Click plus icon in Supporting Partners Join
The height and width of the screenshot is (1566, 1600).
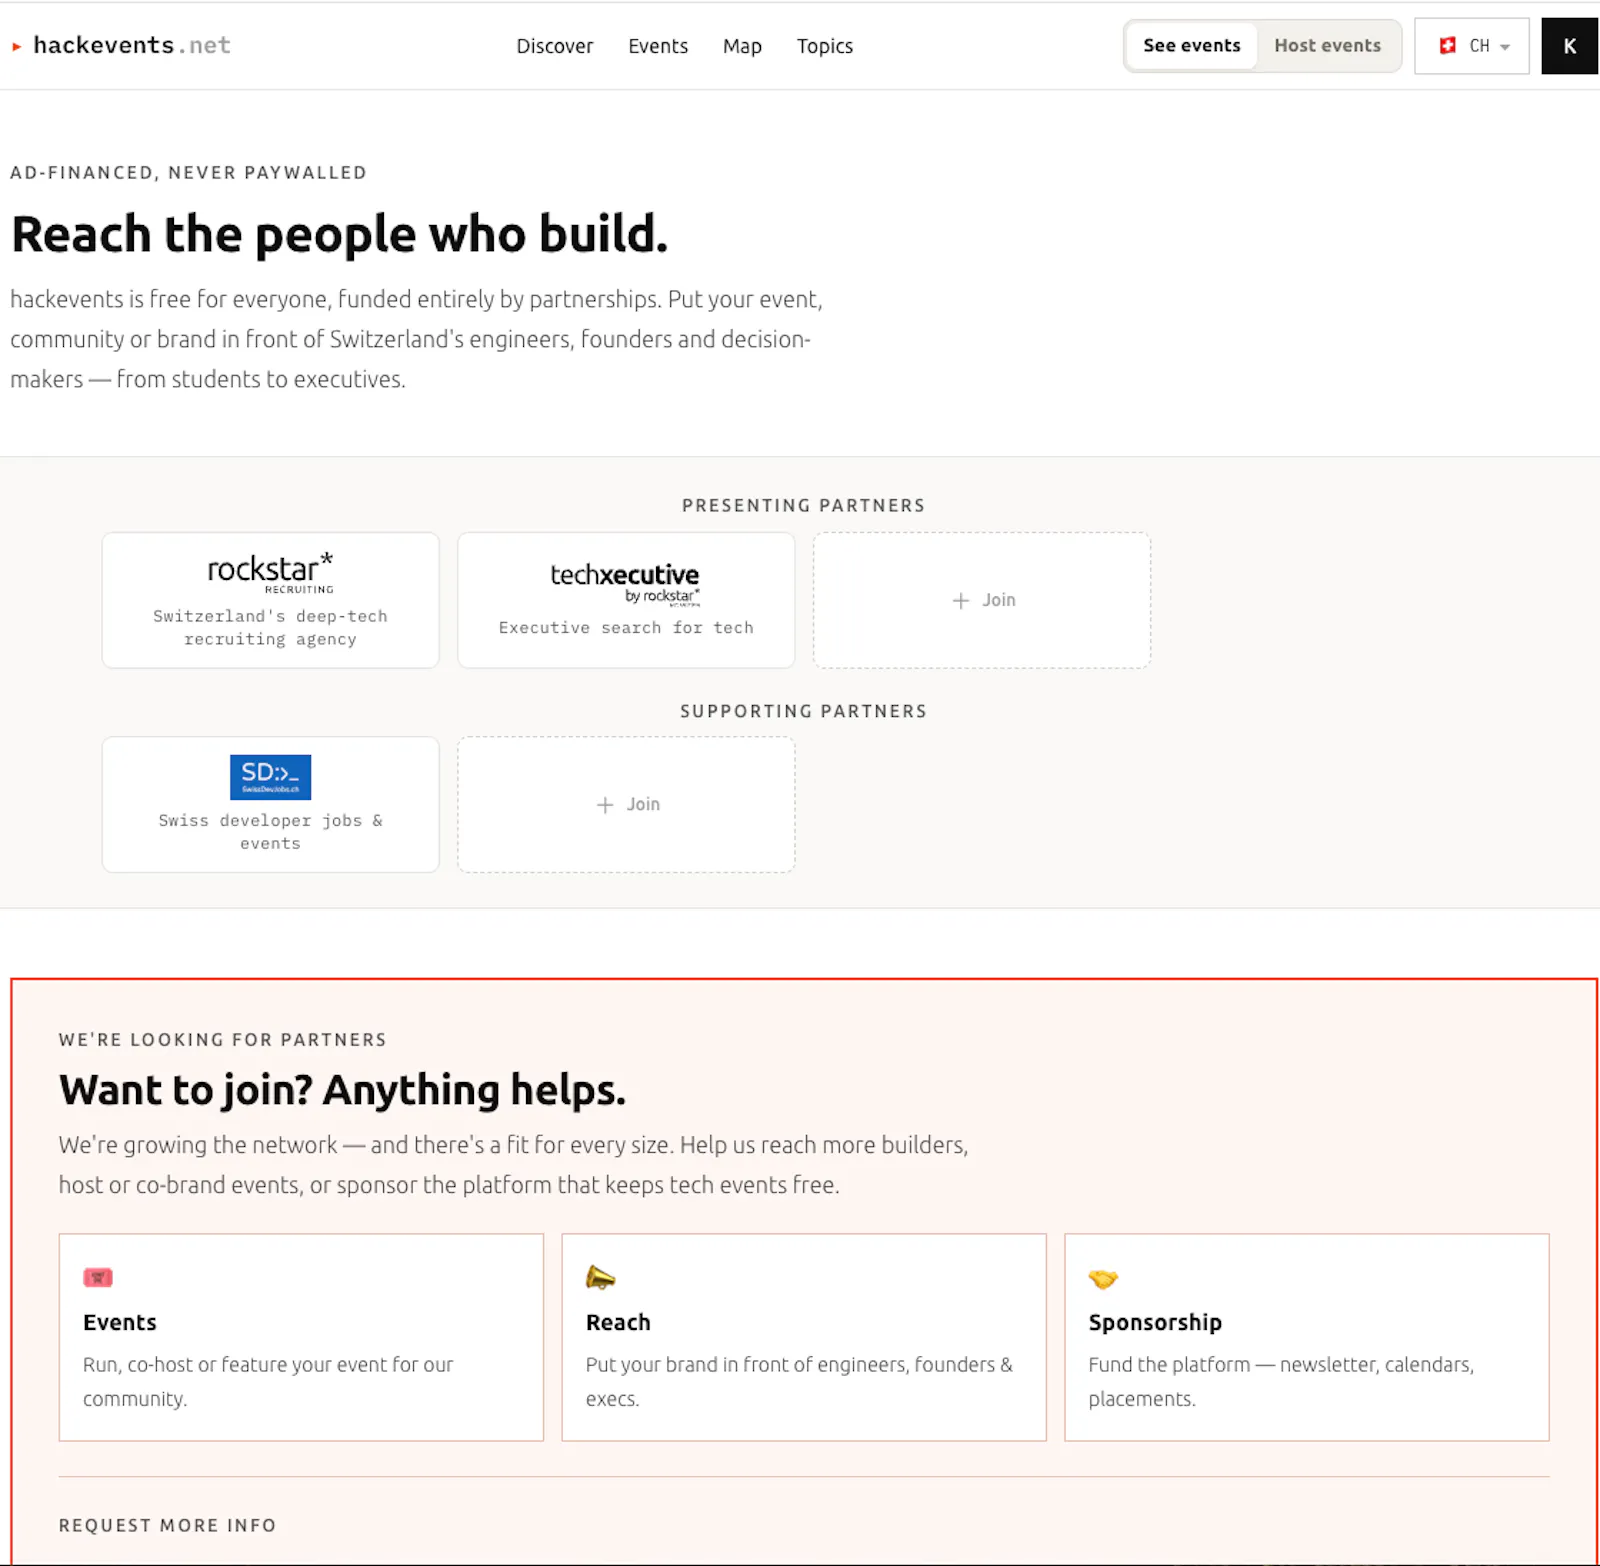click(x=605, y=805)
